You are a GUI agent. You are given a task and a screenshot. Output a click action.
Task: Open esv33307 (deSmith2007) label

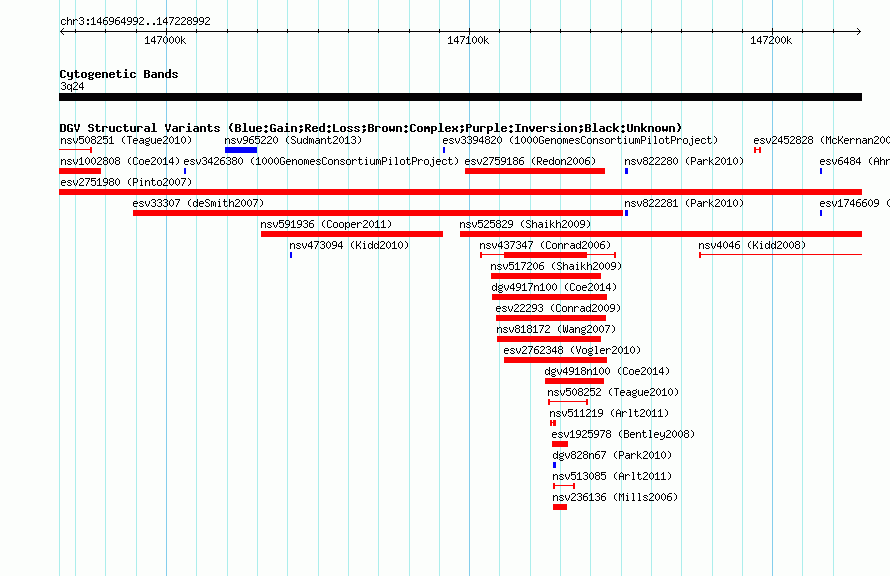(x=198, y=203)
